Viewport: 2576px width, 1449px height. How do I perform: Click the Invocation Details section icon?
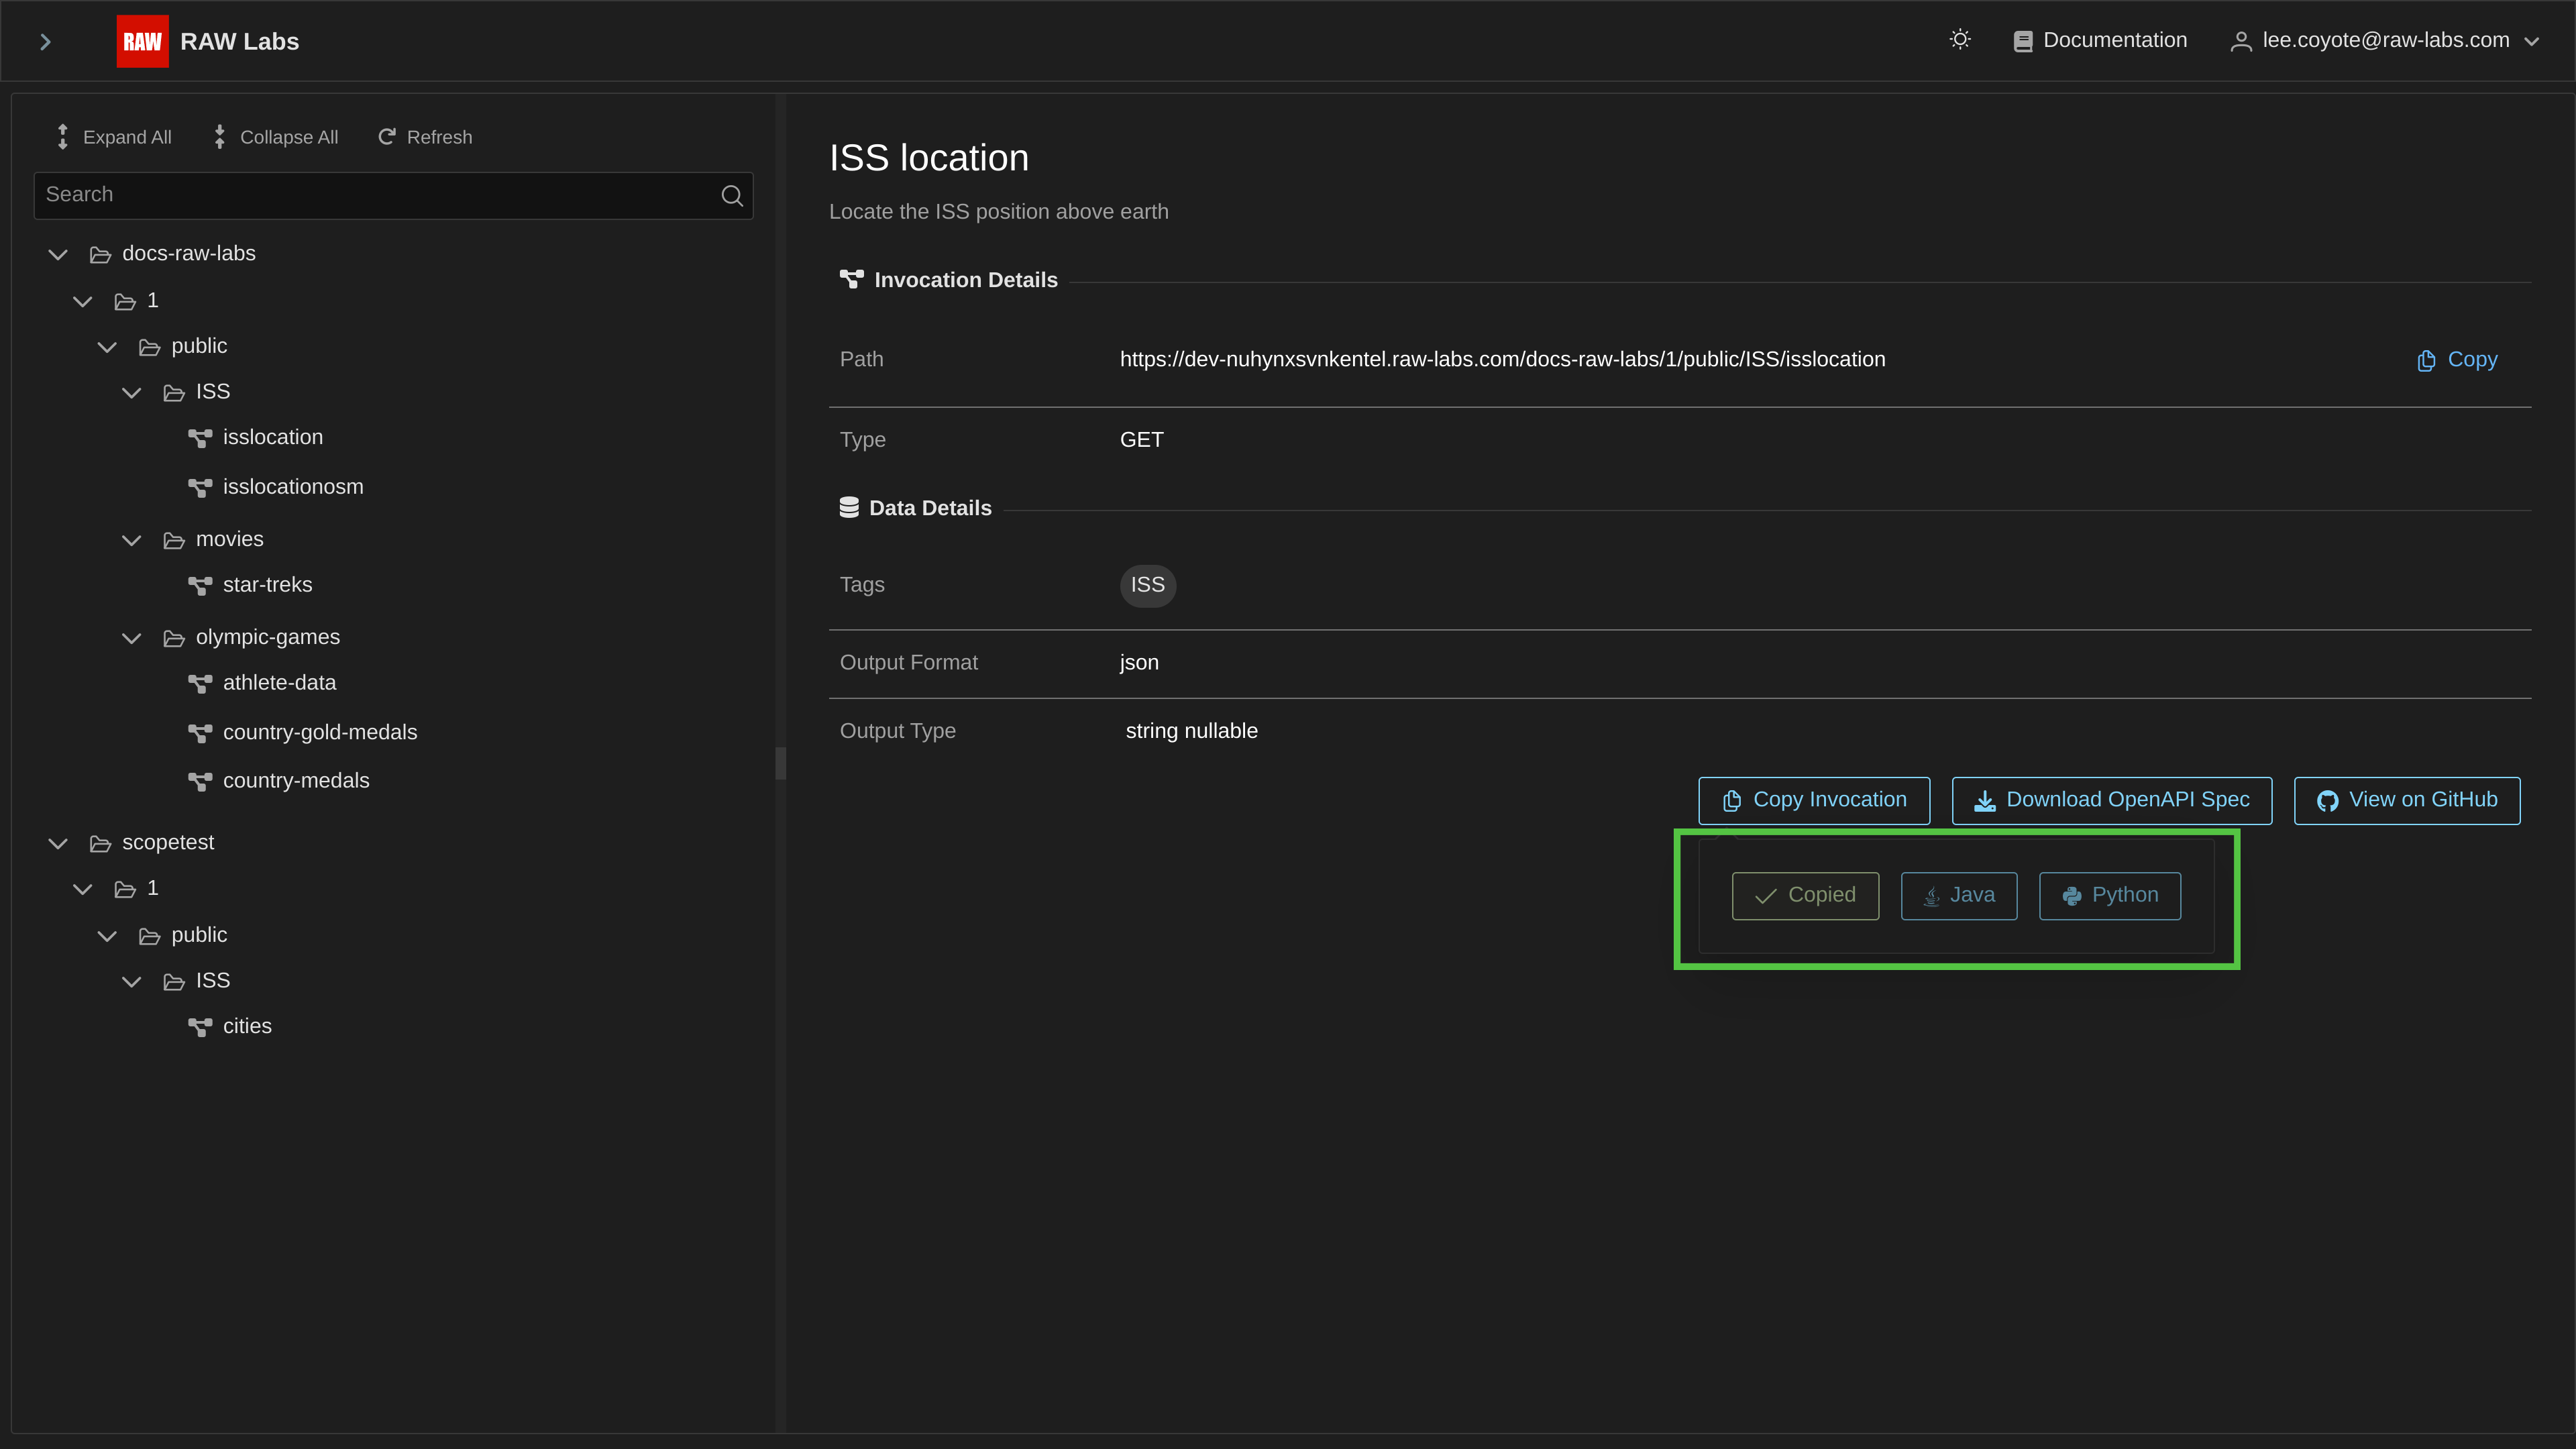pos(851,279)
